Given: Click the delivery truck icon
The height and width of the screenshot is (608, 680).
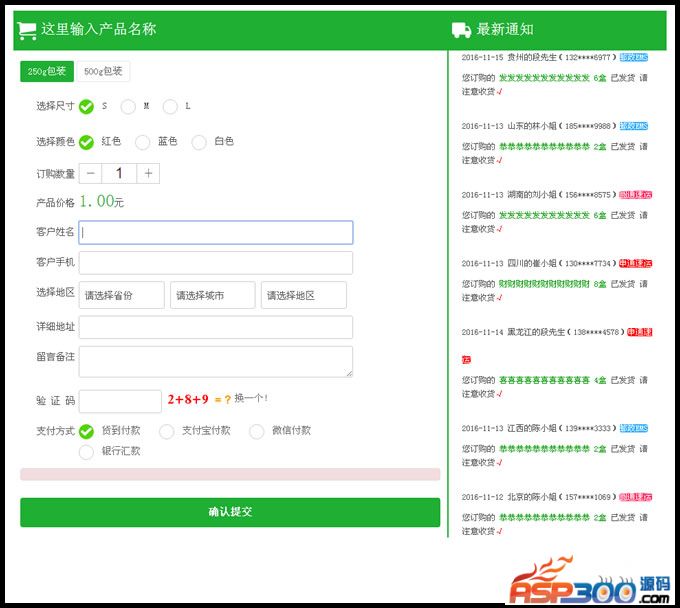Looking at the screenshot, I should click(461, 30).
